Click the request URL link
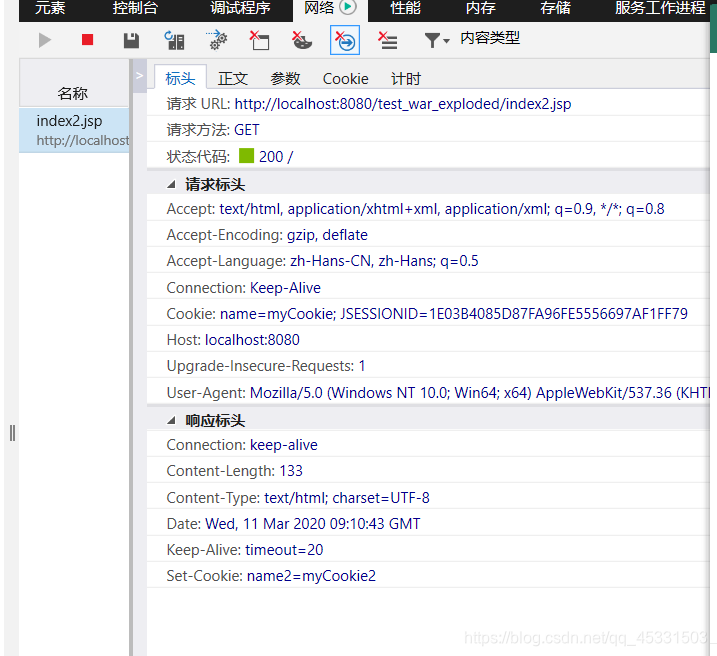This screenshot has height=656, width=717. pyautogui.click(x=403, y=104)
